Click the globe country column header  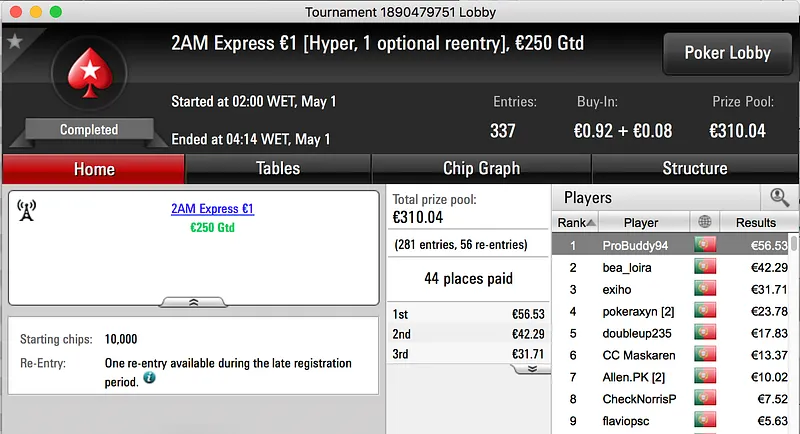[x=704, y=222]
